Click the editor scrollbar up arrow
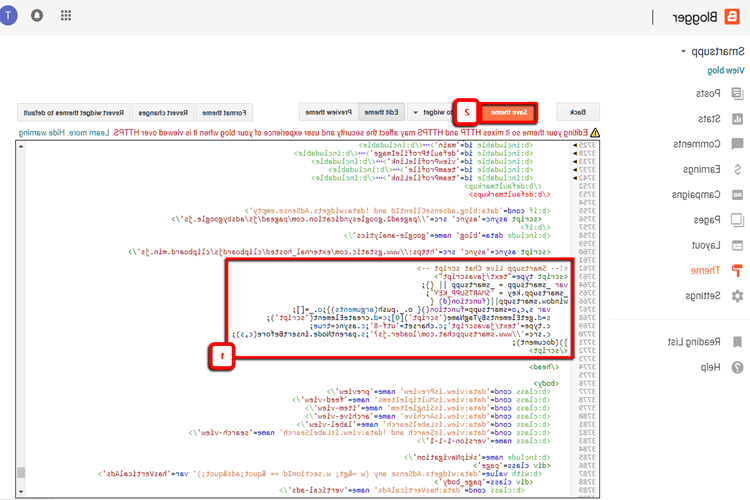Screen dimensions: 750x500 click(21, 146)
